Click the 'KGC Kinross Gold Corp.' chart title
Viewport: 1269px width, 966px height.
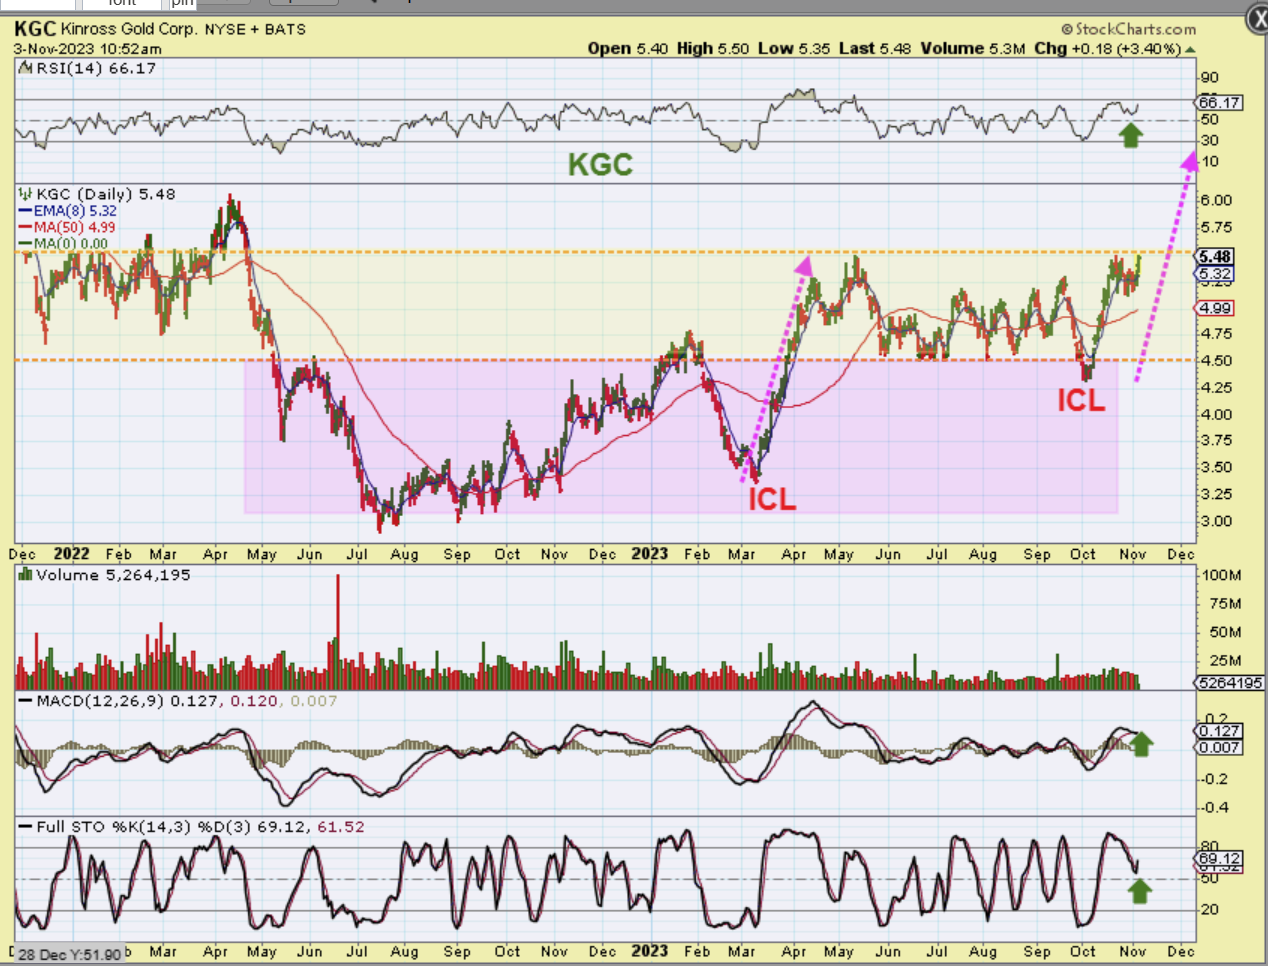106,29
